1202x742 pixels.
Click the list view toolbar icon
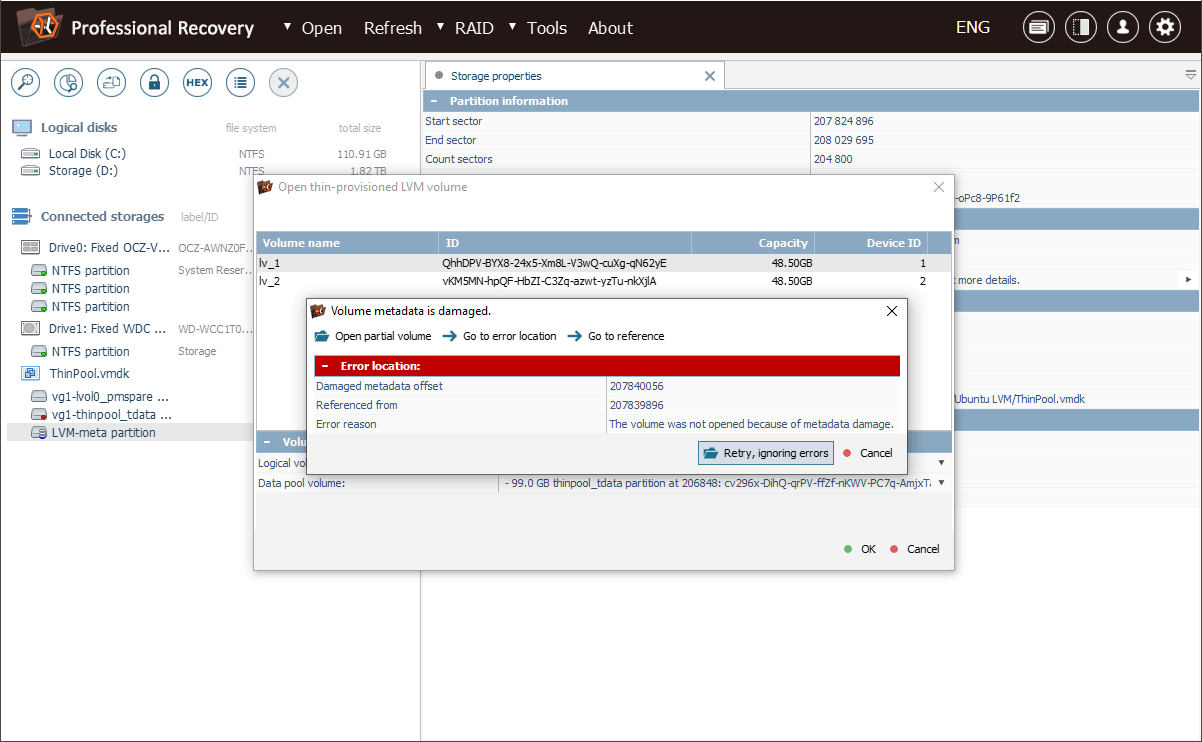pos(240,83)
